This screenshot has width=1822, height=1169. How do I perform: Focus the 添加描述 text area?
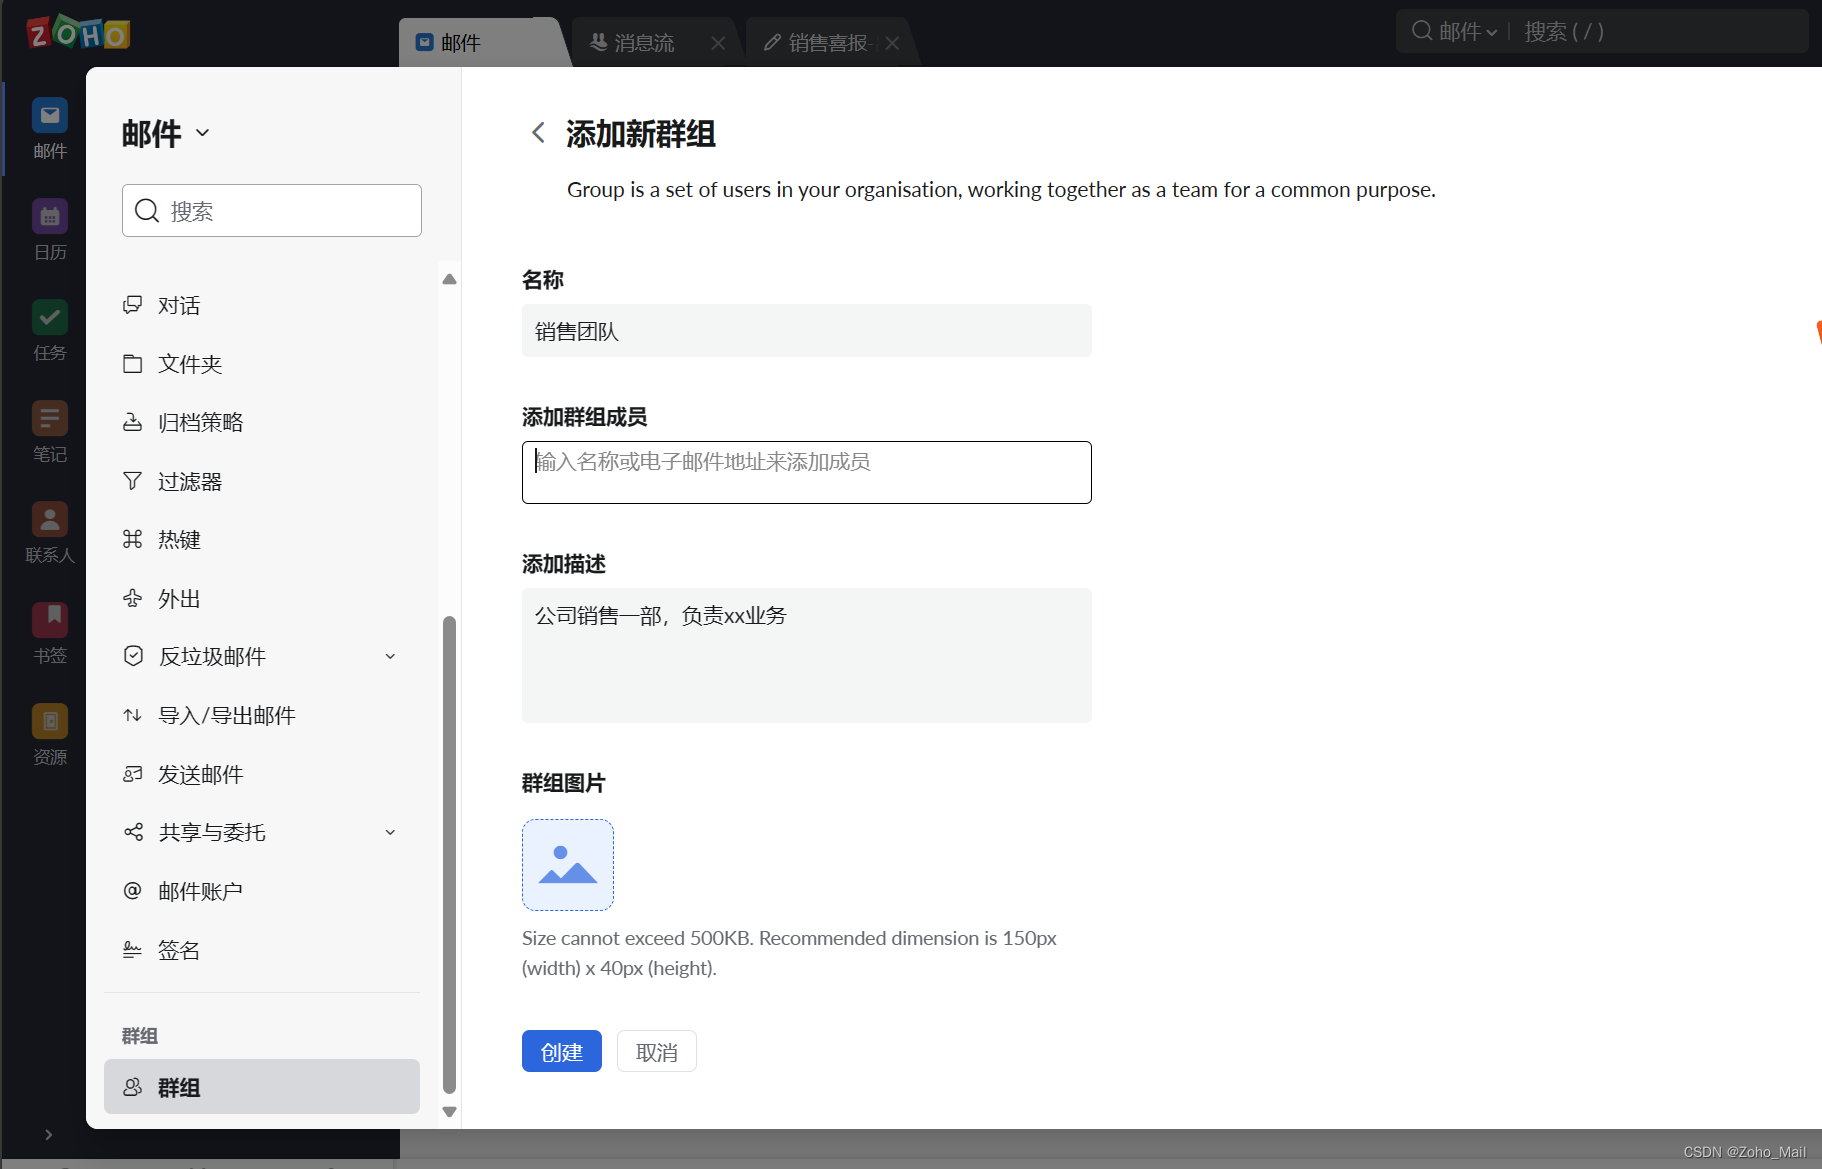807,655
